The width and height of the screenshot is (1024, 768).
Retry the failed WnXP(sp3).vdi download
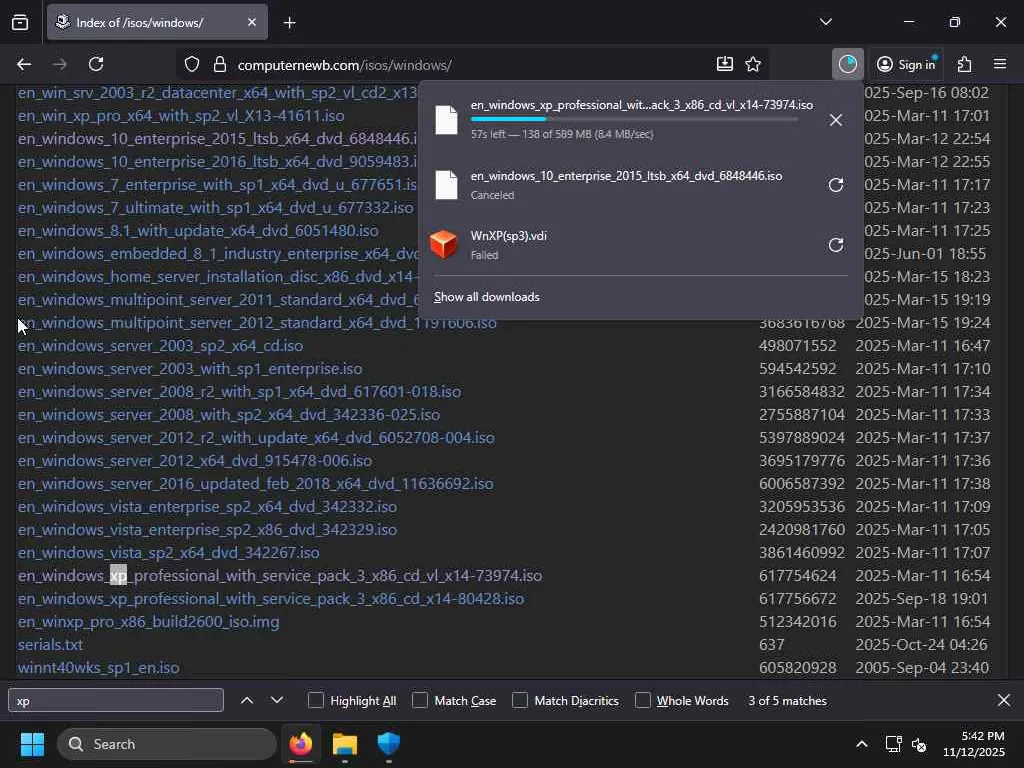(x=836, y=245)
